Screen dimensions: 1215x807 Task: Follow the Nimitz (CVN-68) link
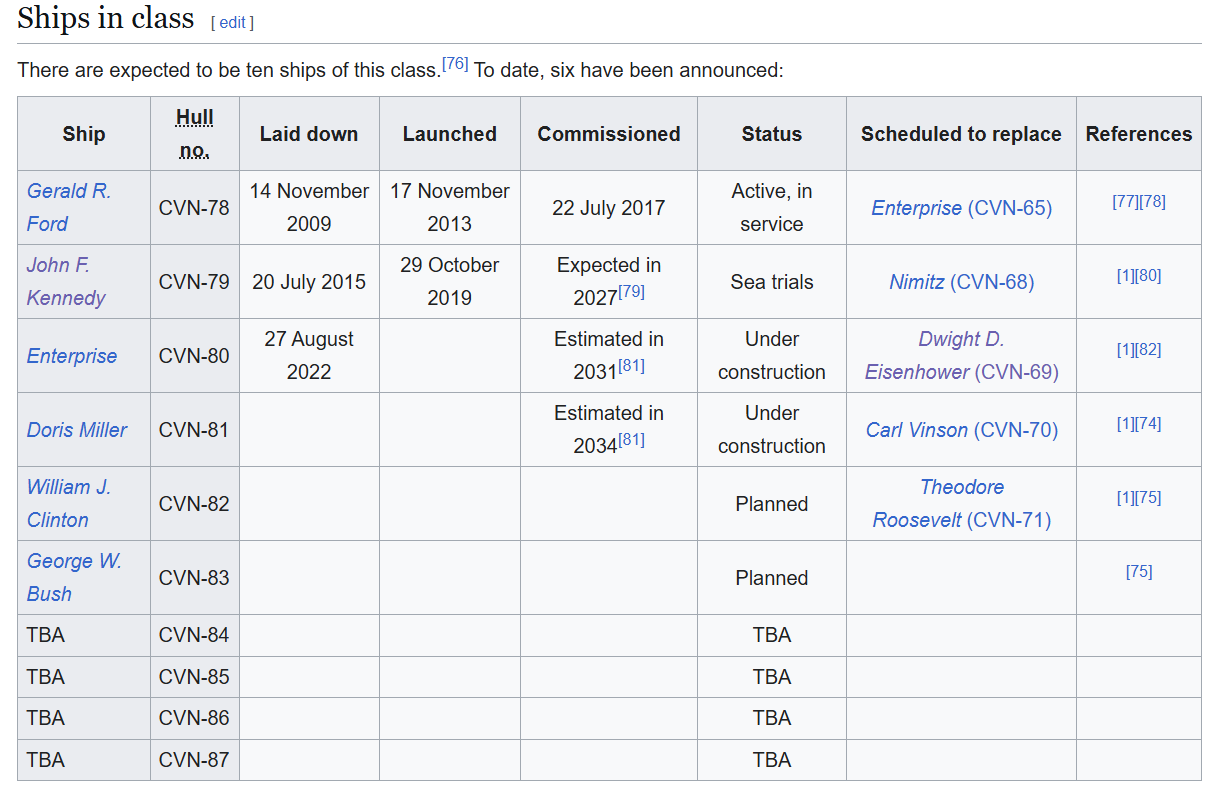tap(962, 282)
